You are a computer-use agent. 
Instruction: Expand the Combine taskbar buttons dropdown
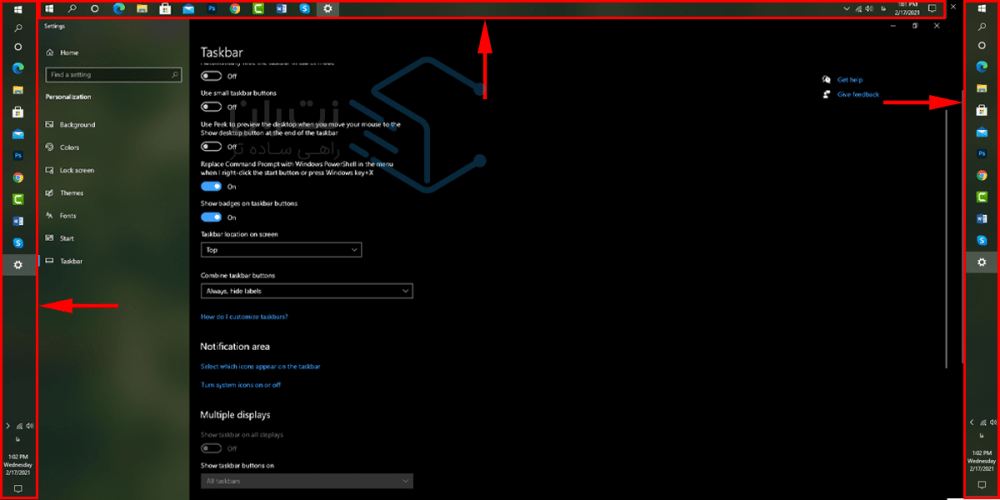[306, 291]
